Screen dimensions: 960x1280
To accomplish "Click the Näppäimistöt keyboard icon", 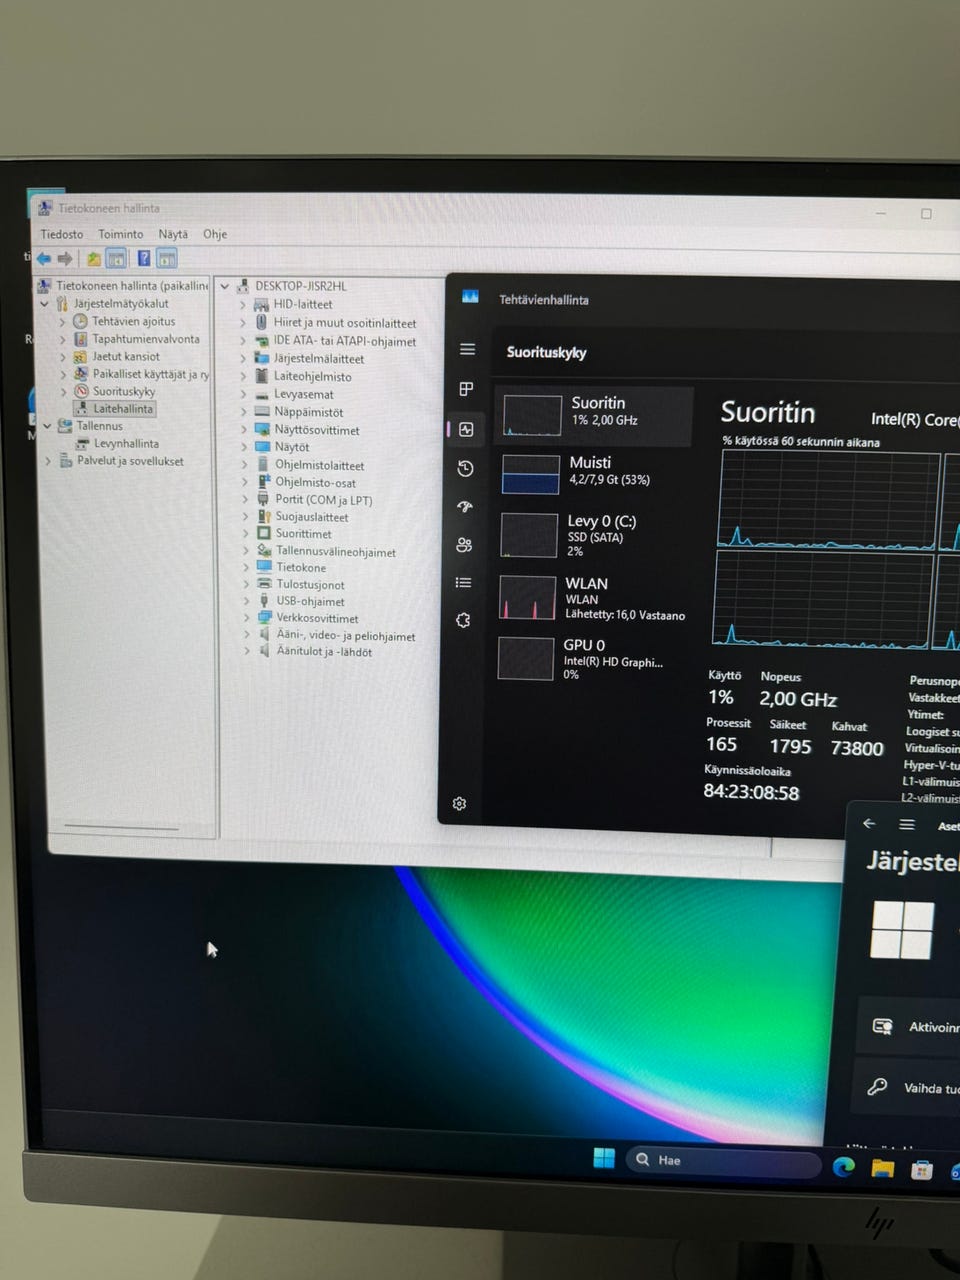I will click(263, 412).
